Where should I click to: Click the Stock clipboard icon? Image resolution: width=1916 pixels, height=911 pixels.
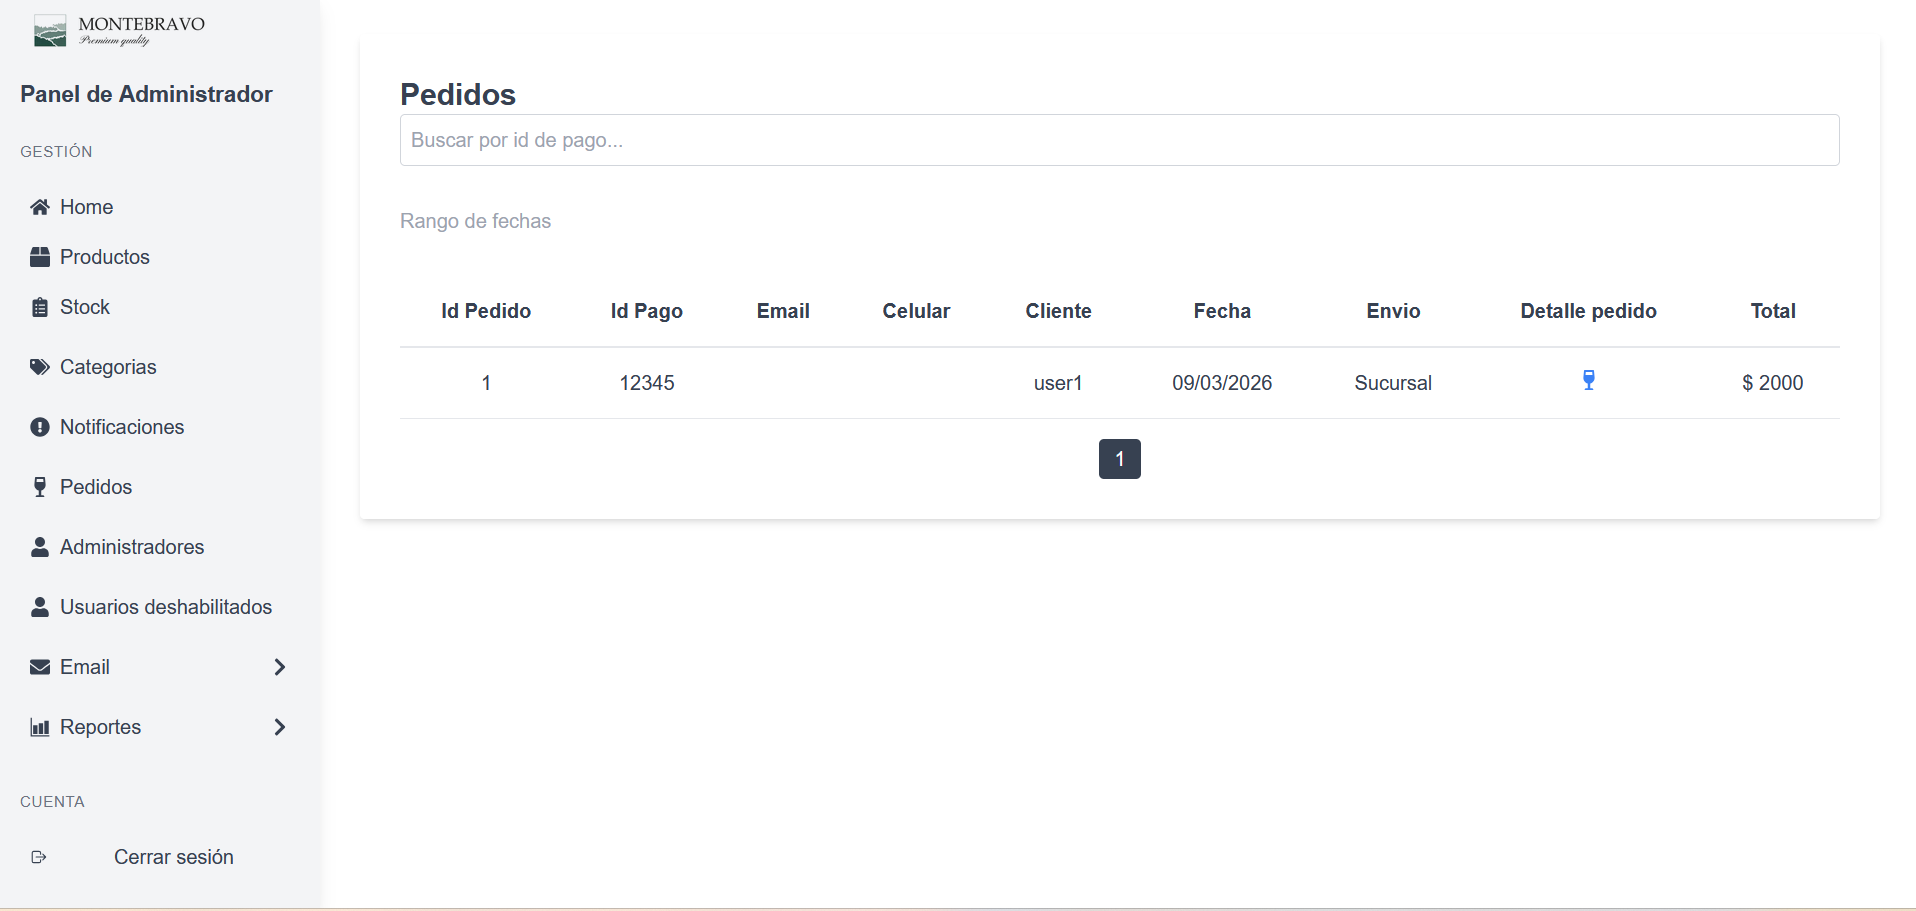[40, 307]
